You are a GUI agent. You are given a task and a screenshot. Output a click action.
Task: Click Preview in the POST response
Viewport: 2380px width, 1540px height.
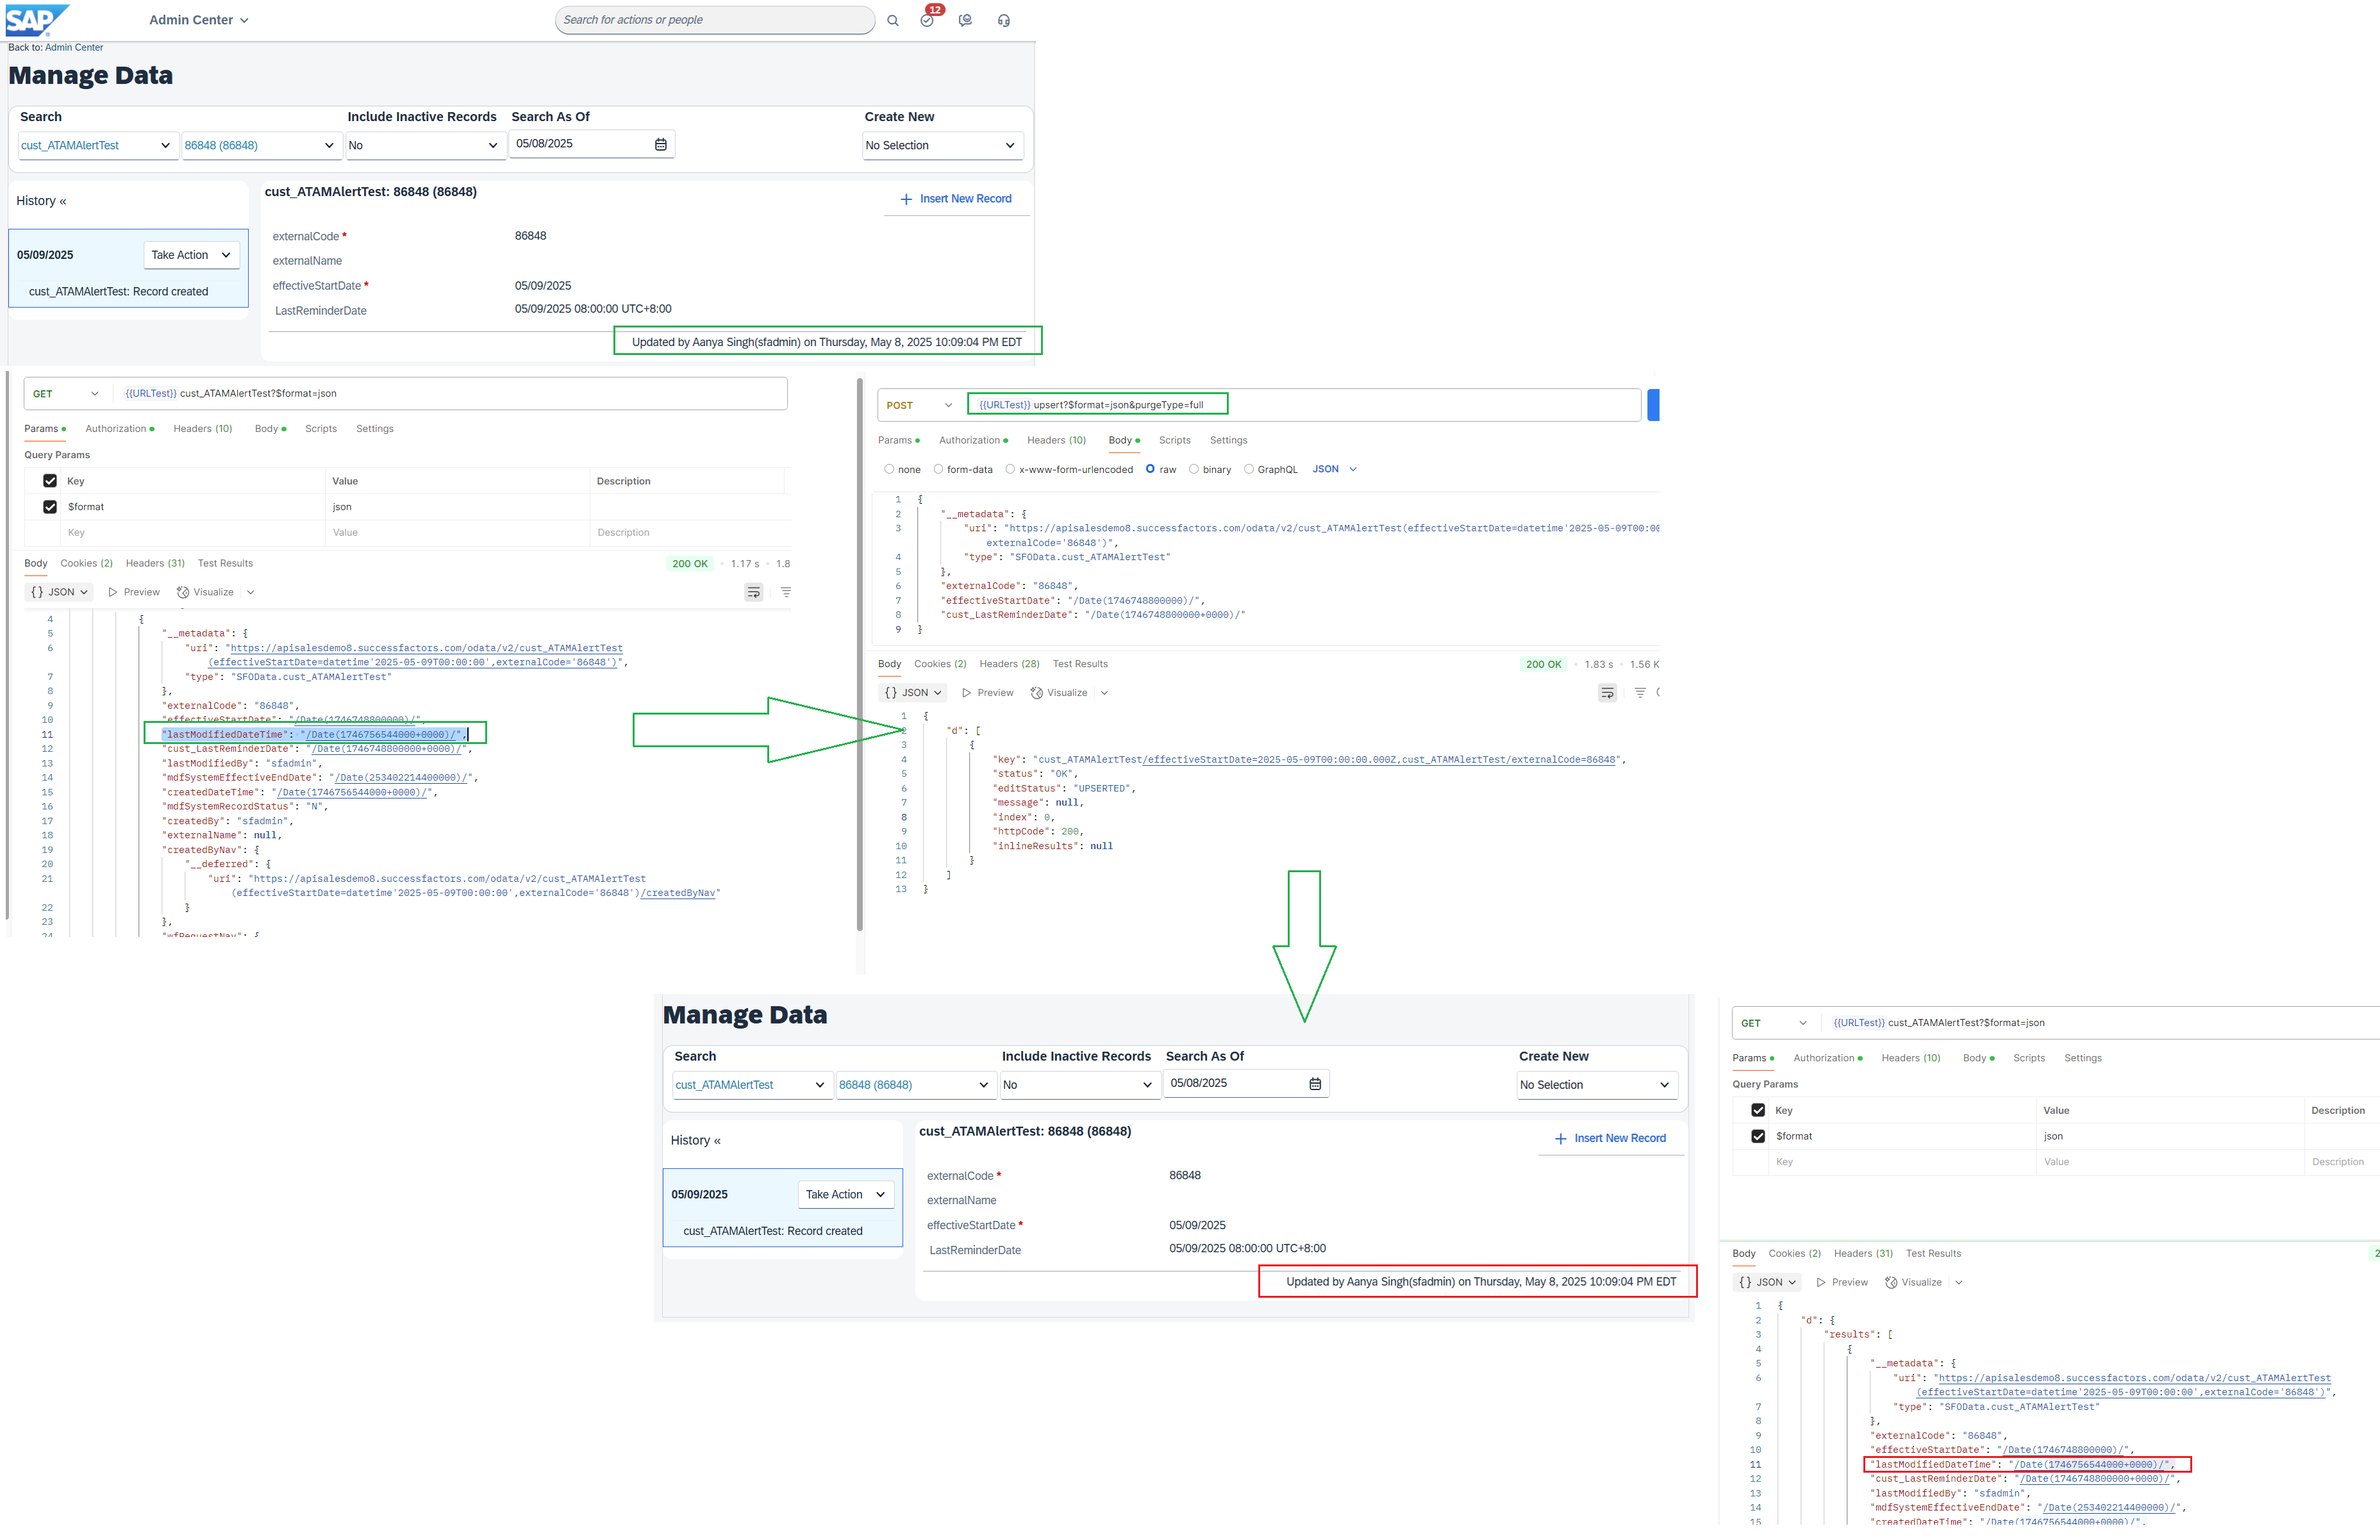coord(988,693)
